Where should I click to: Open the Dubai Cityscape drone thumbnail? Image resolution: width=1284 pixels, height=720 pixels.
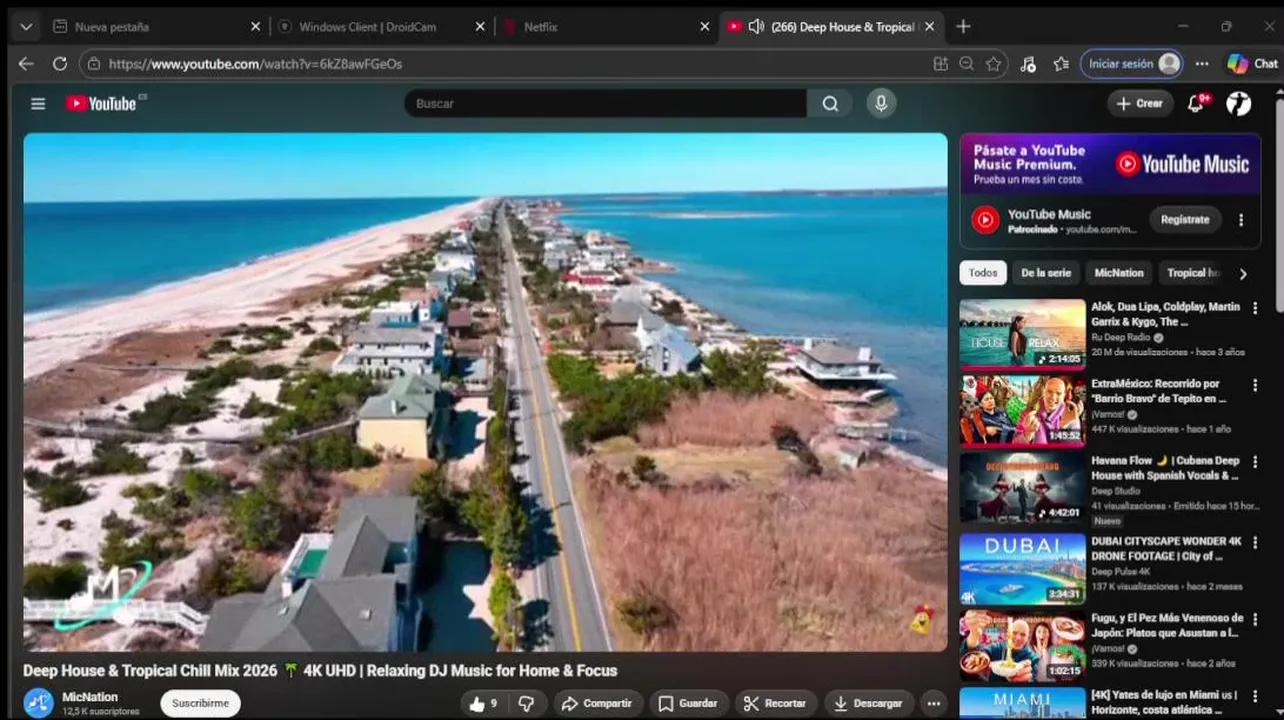[x=1022, y=568]
